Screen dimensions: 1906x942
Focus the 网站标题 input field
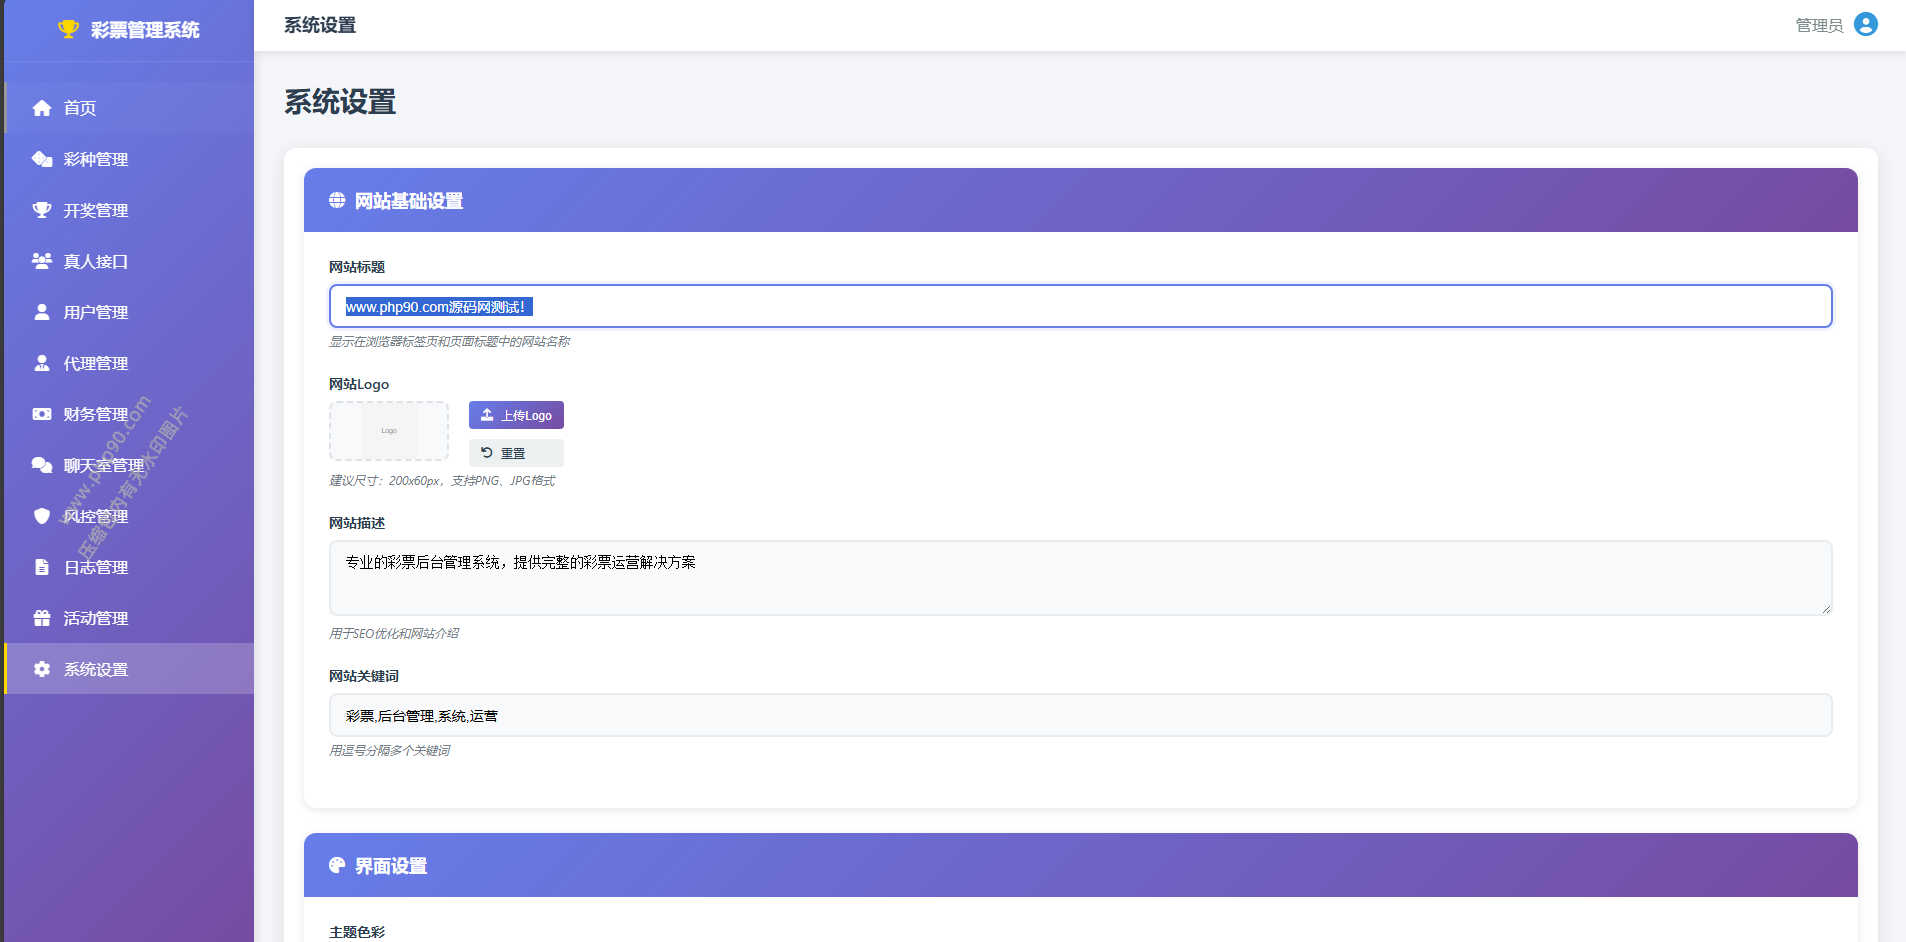coord(1080,306)
